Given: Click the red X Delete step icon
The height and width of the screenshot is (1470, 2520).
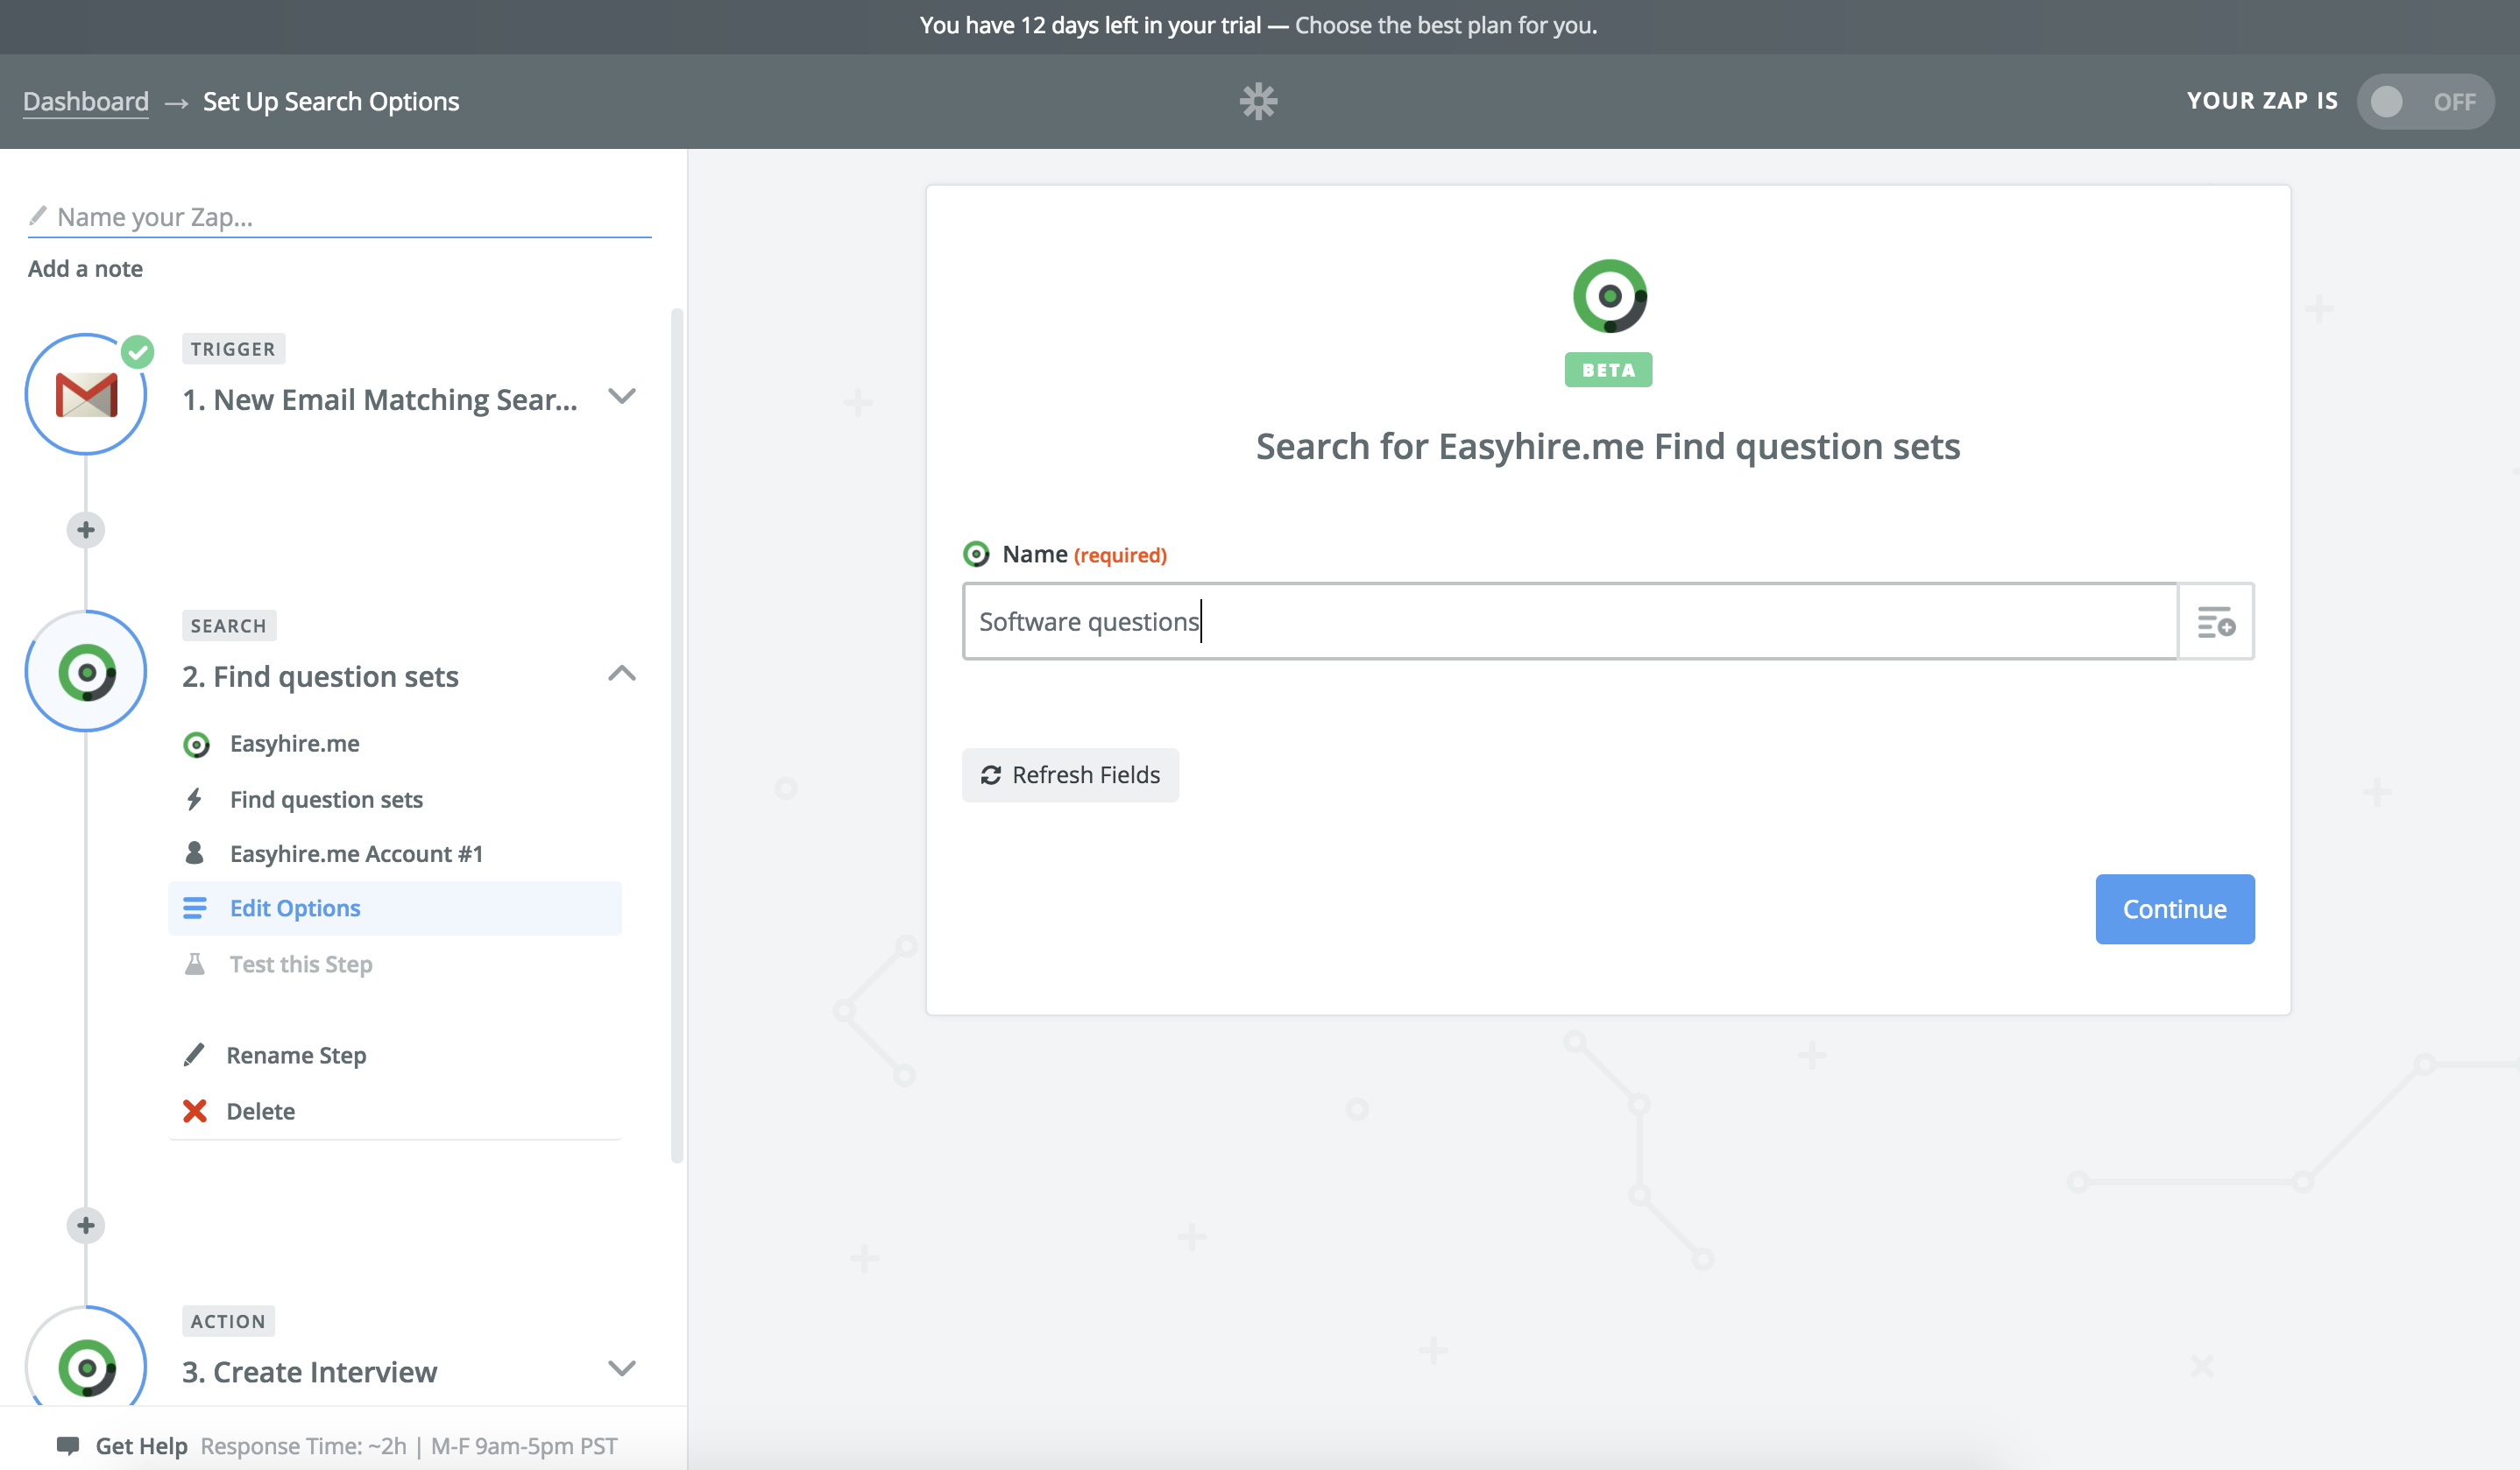Looking at the screenshot, I should click(x=195, y=1111).
